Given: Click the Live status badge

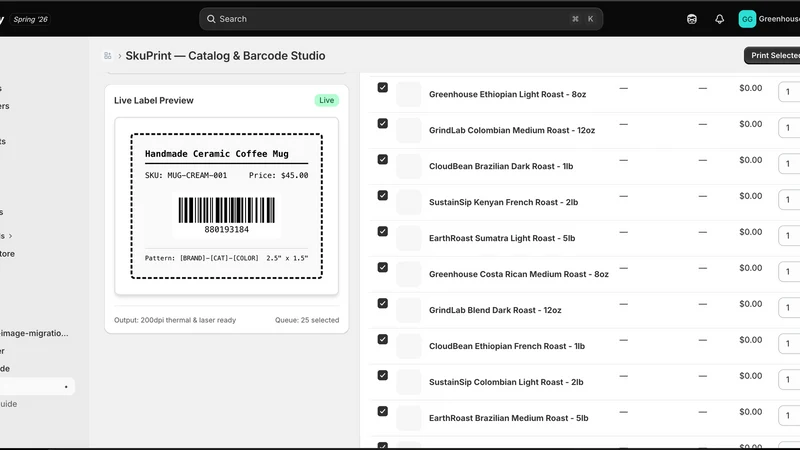Looking at the screenshot, I should (x=327, y=100).
